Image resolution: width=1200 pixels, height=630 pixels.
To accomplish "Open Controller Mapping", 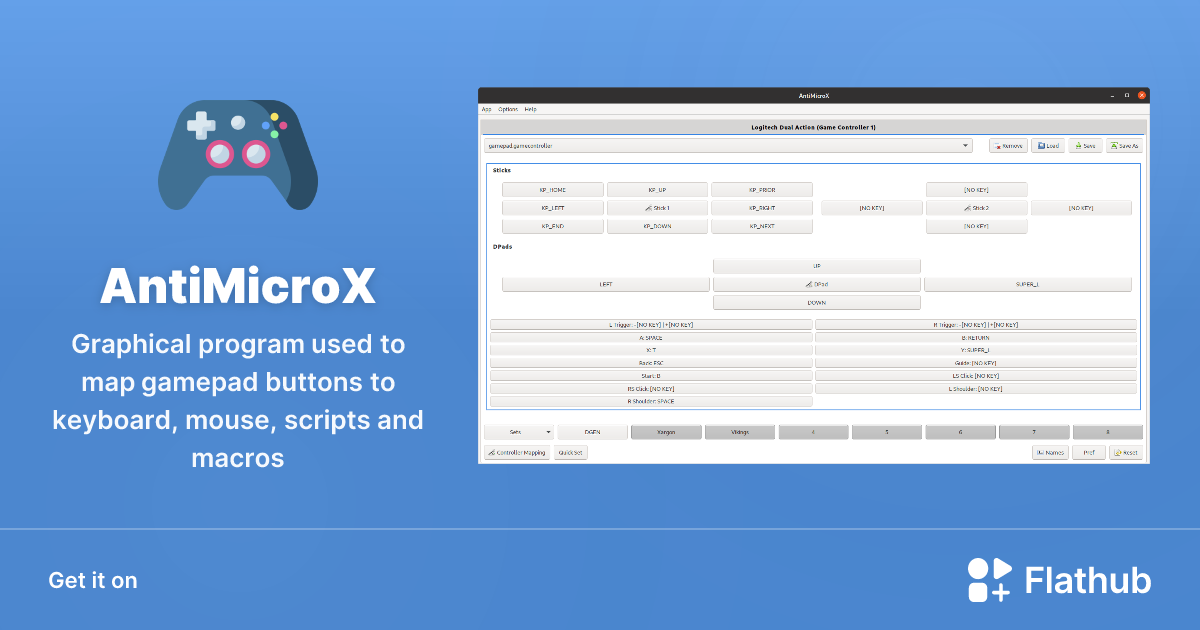I will point(517,452).
